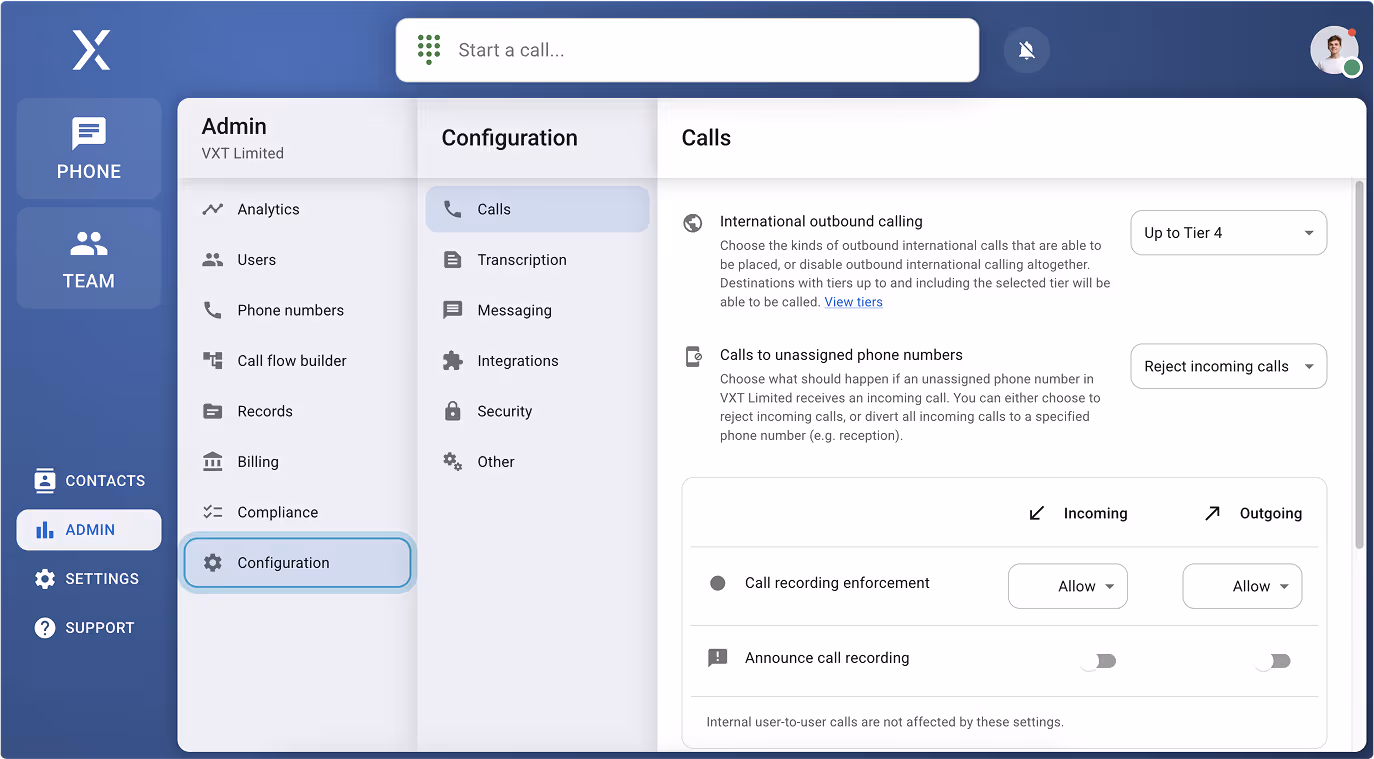This screenshot has width=1374, height=759.
Task: Open the Outgoing recording enforcement Allow dropdown
Action: (1242, 587)
